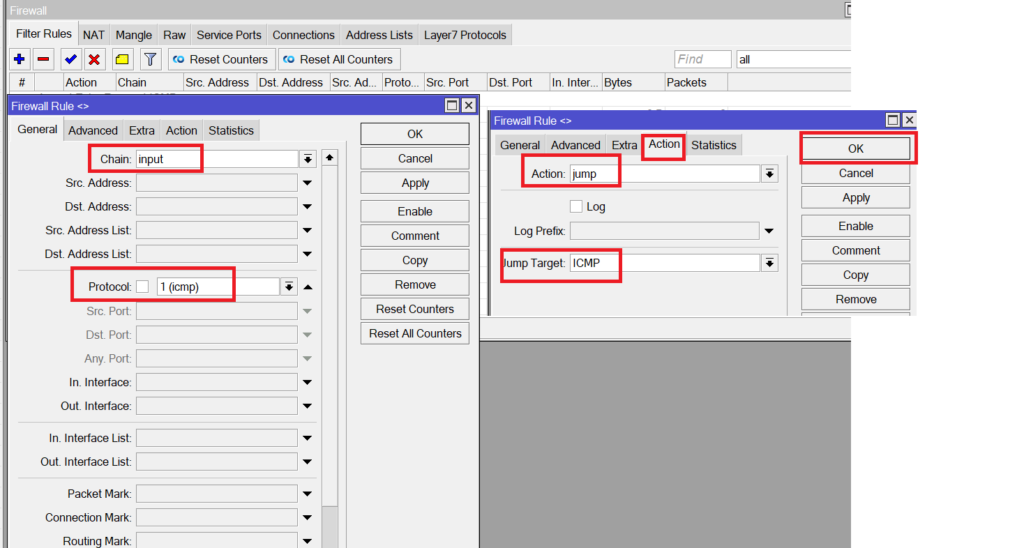Open filter using funnel toolbar icon
Screen dimensions: 1024x548
pyautogui.click(x=150, y=59)
